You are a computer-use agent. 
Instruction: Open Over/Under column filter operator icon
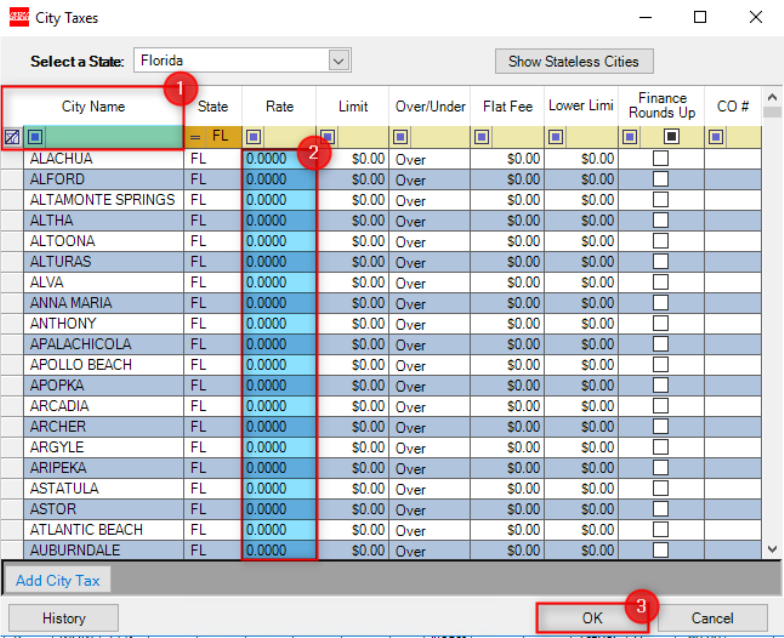400,136
